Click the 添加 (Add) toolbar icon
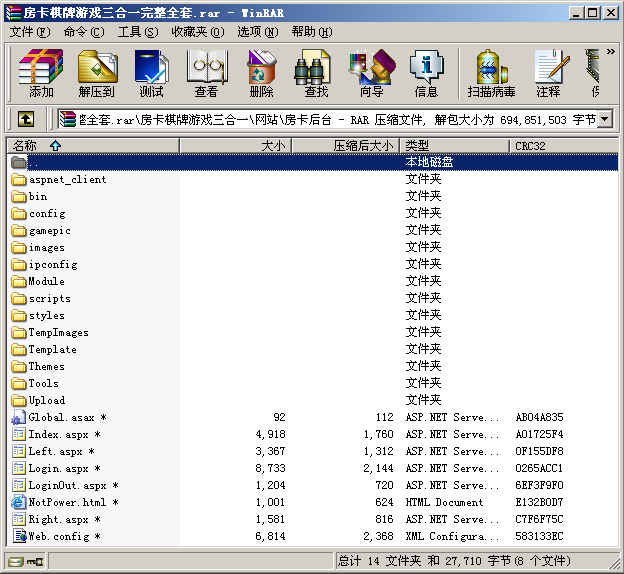Image resolution: width=624 pixels, height=574 pixels. tap(41, 72)
